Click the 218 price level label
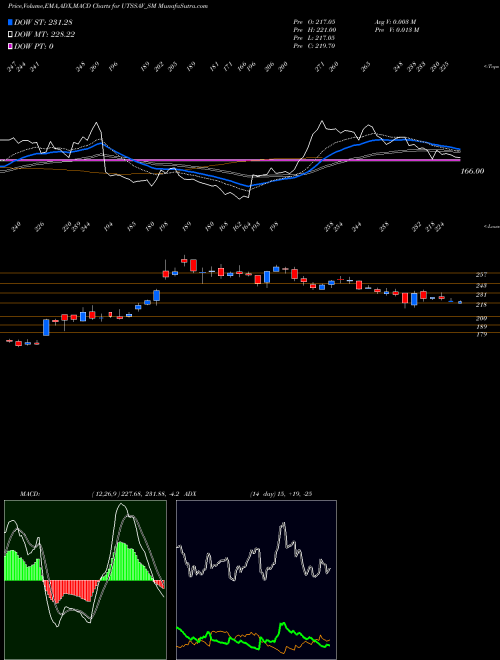500x660 pixels. click(x=481, y=304)
